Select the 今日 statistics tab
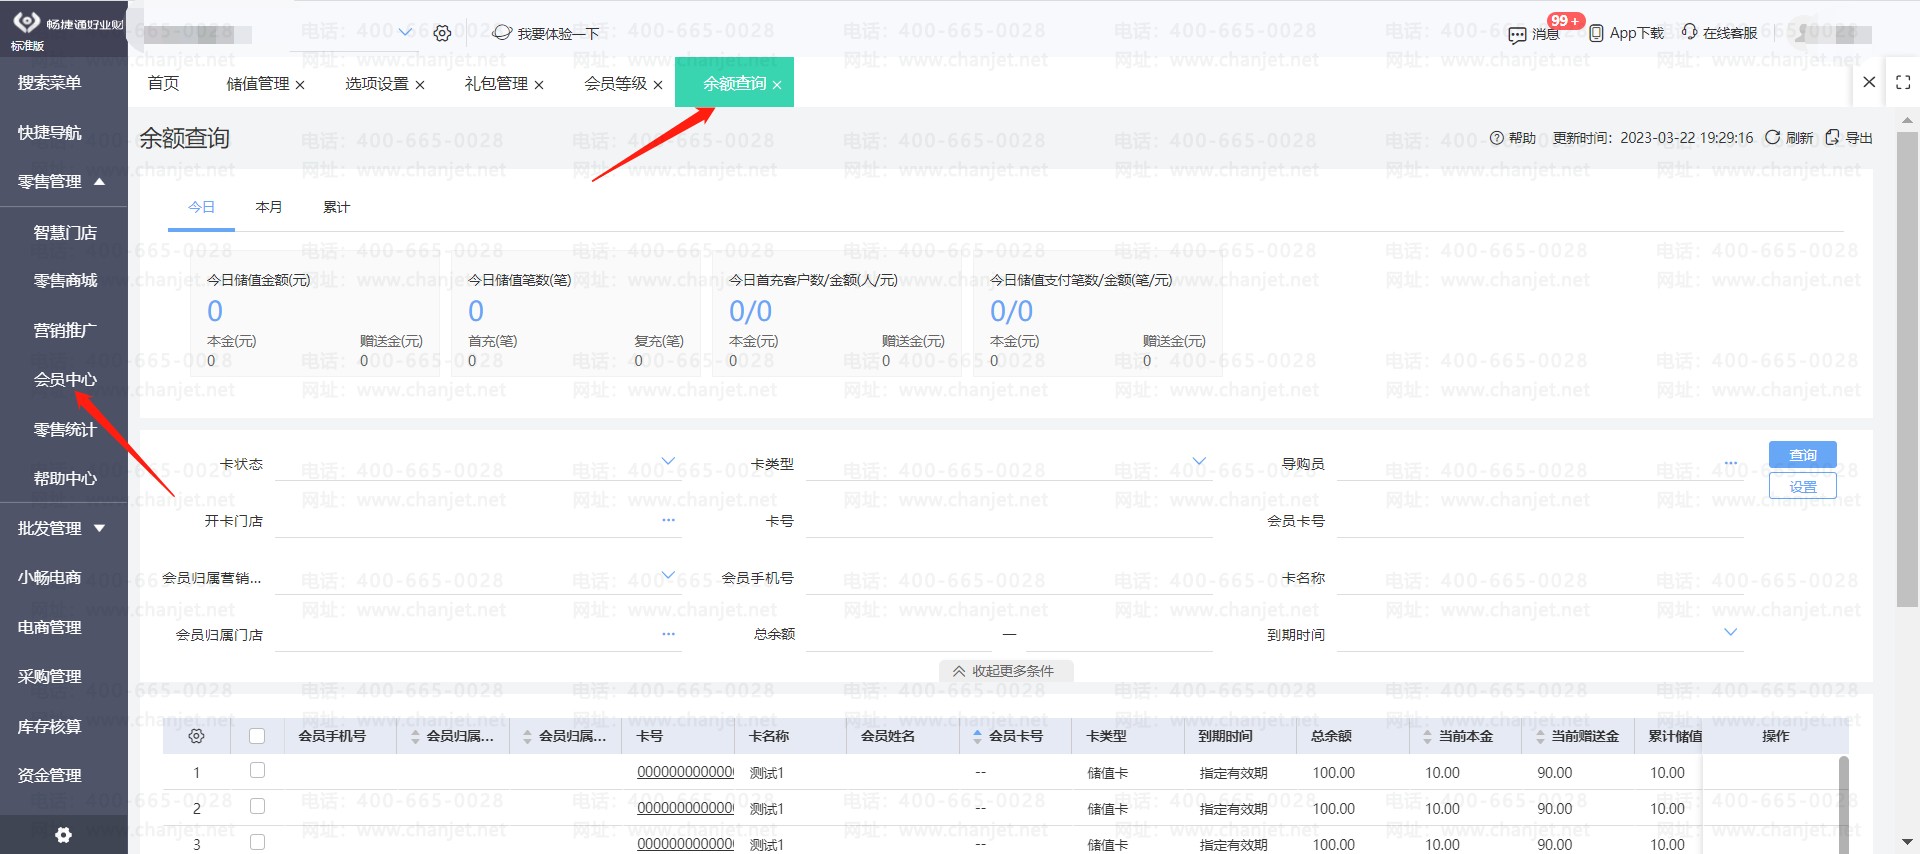The image size is (1920, 854). coord(201,207)
